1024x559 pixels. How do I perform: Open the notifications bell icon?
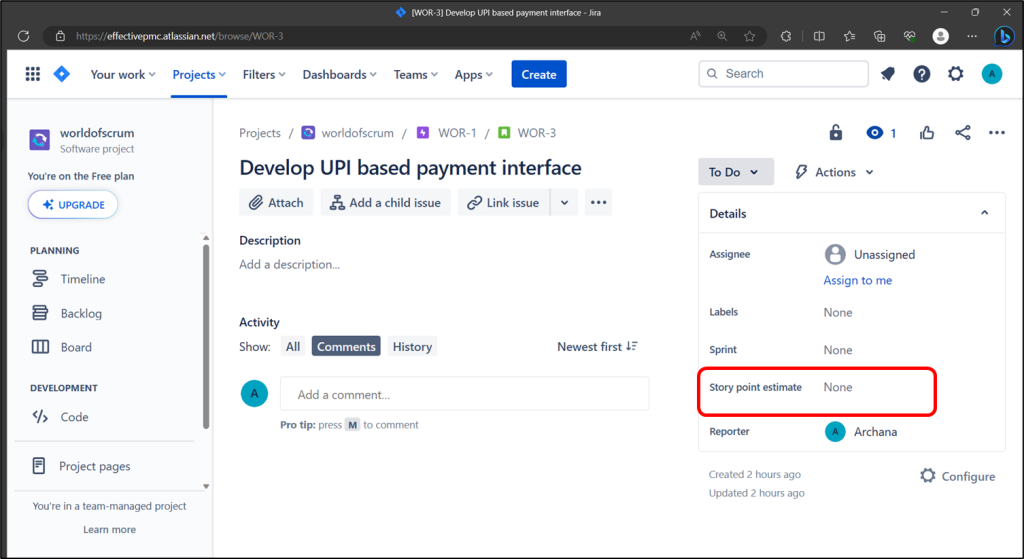tap(888, 74)
